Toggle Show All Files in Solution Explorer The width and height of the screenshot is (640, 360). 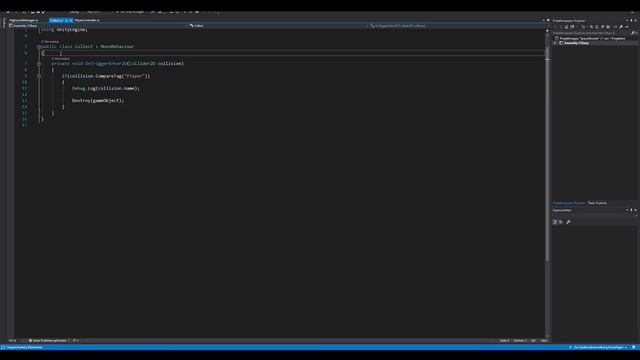(608, 27)
